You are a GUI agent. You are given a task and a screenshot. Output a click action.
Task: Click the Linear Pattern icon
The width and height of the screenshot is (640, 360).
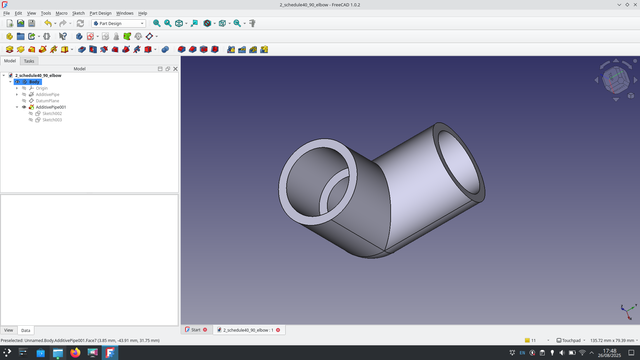pos(242,49)
